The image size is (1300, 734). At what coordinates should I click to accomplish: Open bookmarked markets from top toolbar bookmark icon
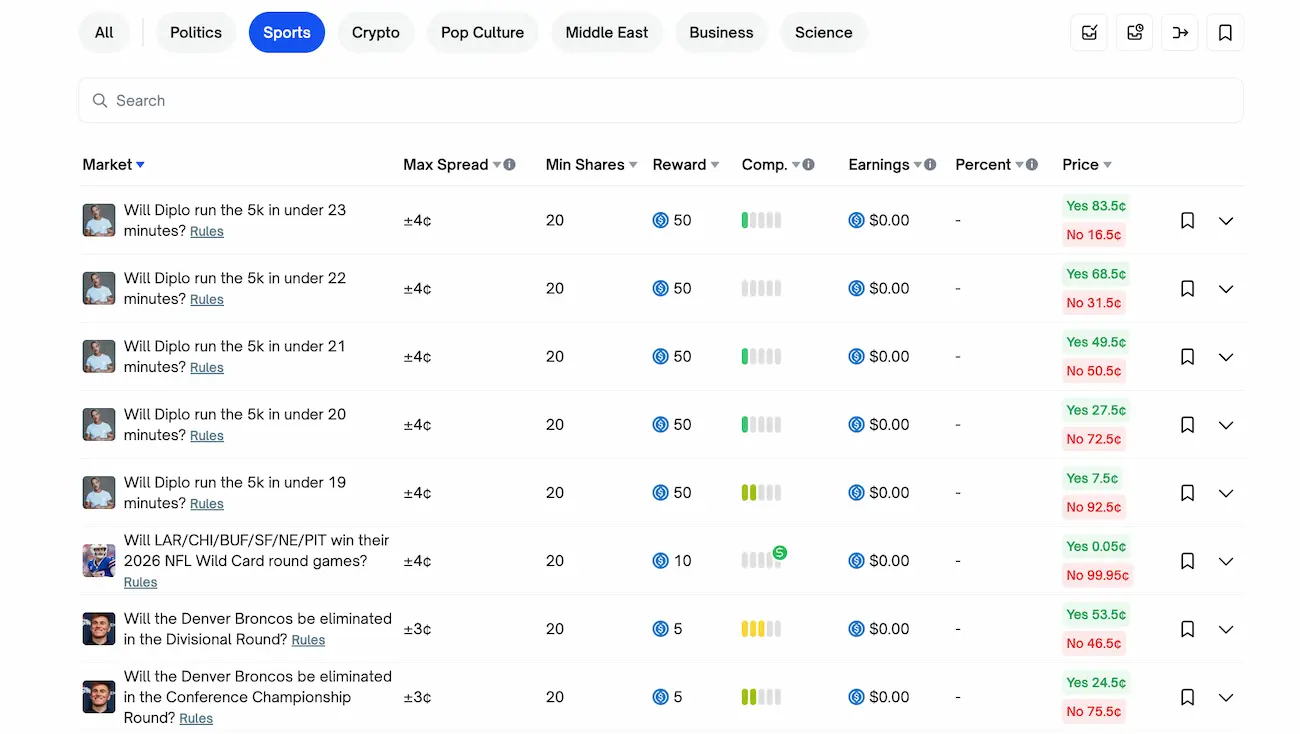(x=1225, y=33)
